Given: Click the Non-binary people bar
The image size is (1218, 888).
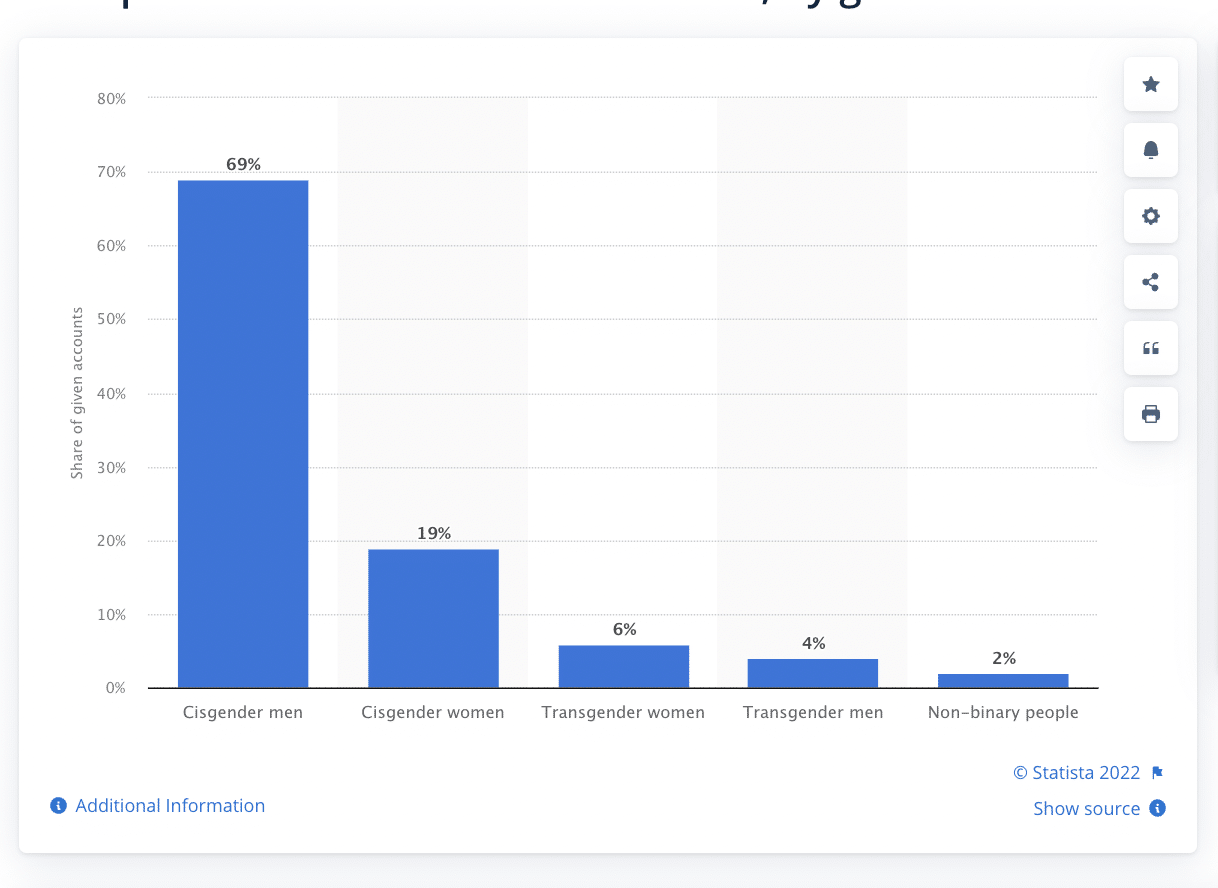Looking at the screenshot, I should click(x=1004, y=681).
